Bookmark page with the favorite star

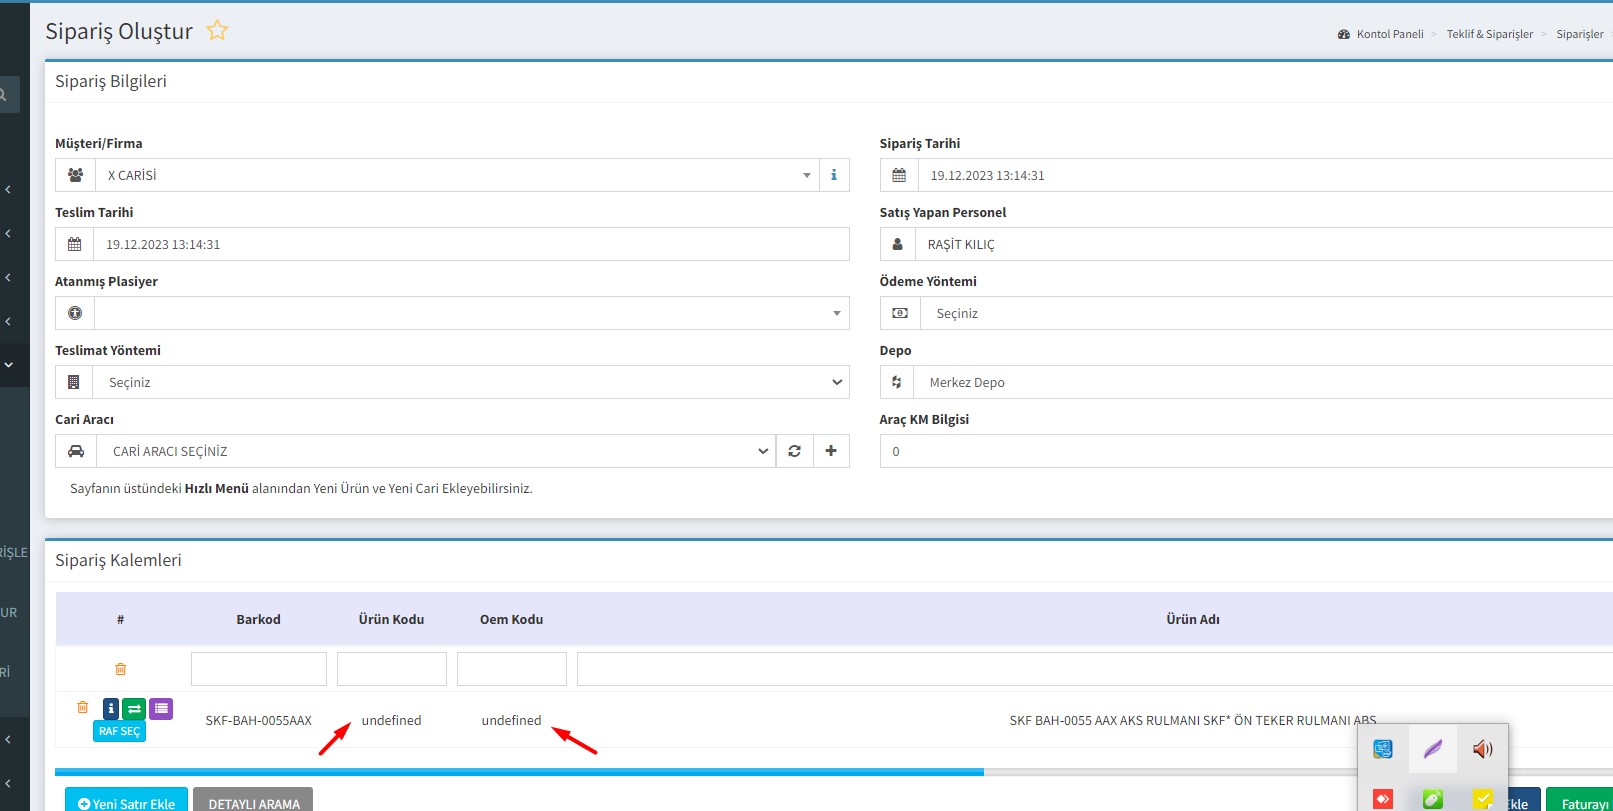[217, 31]
